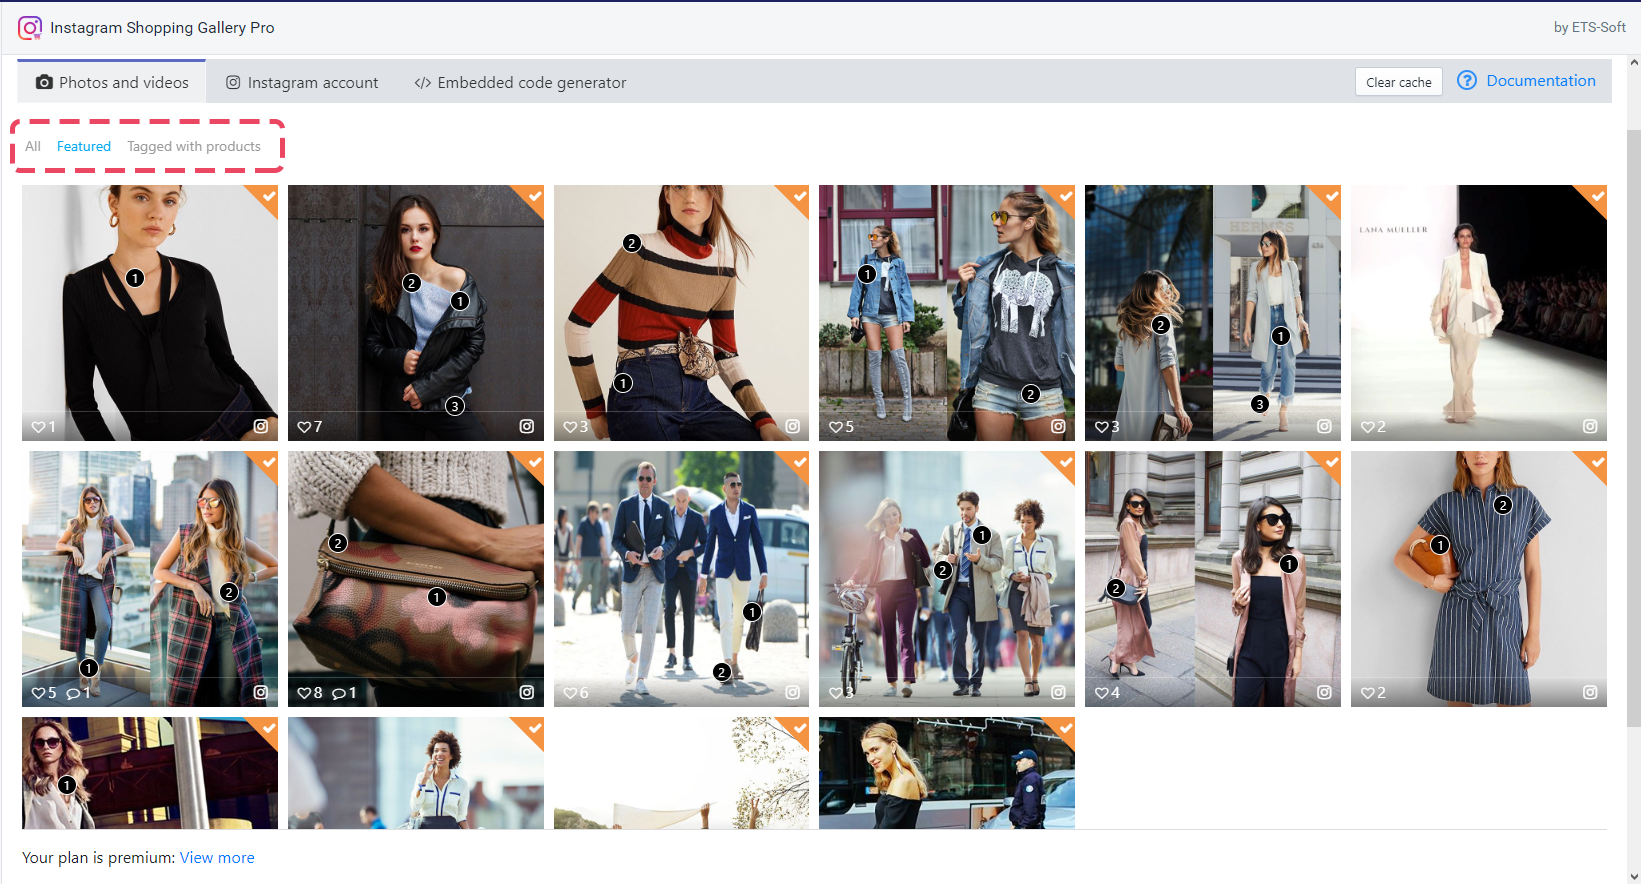
Task: Click product tag 2 on striped dress shoulder
Action: click(x=1502, y=505)
